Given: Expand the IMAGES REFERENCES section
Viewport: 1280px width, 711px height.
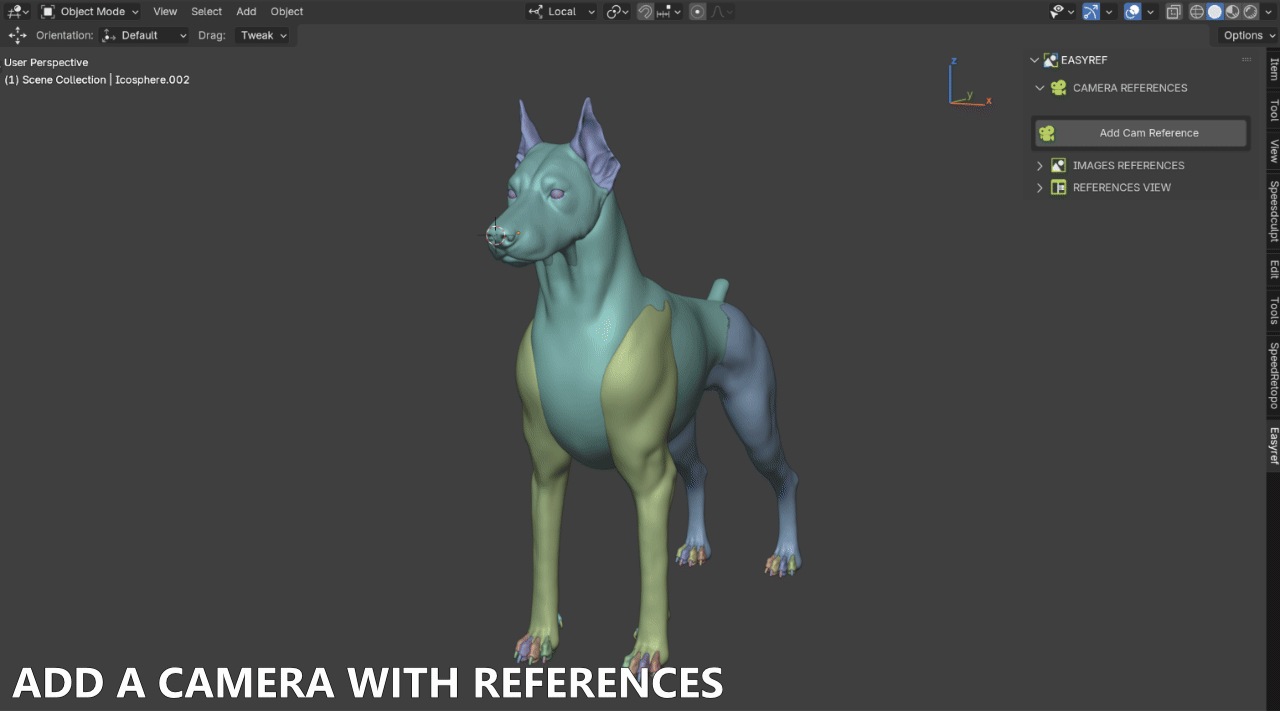Looking at the screenshot, I should [1040, 165].
